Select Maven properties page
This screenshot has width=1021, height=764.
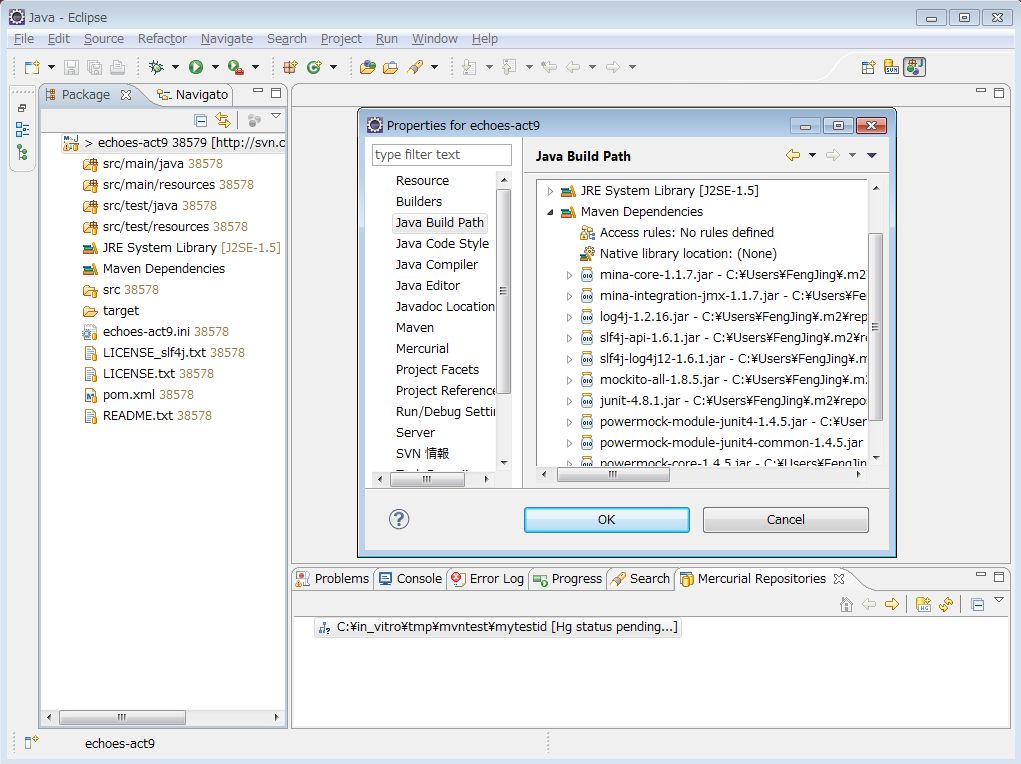[x=415, y=328]
